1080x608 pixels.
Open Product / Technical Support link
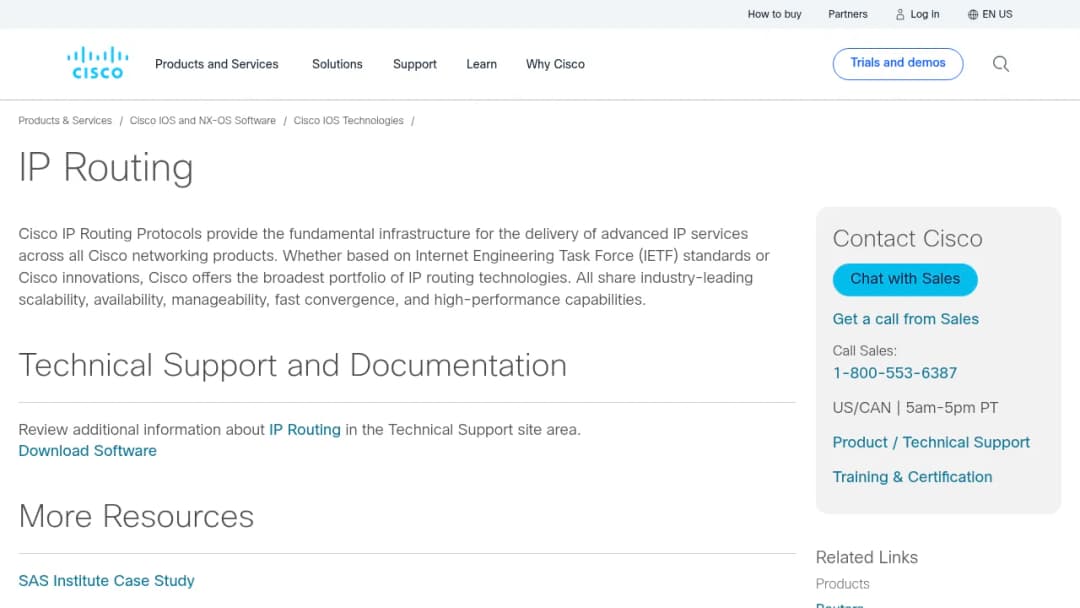[x=931, y=442]
